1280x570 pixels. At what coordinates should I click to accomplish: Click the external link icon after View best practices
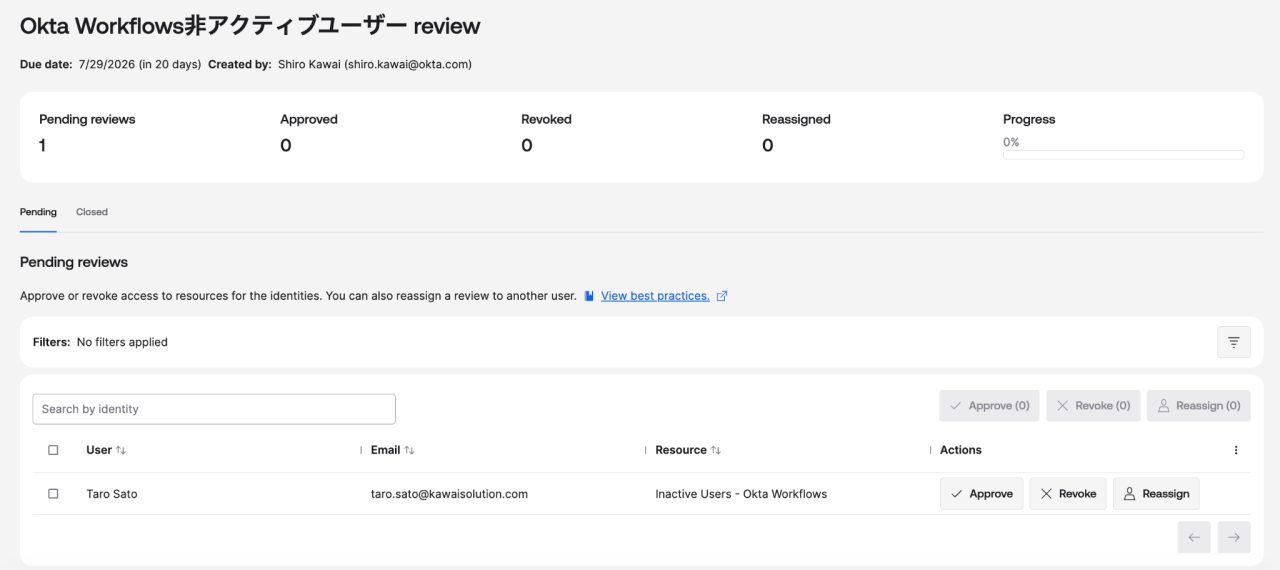click(x=722, y=296)
